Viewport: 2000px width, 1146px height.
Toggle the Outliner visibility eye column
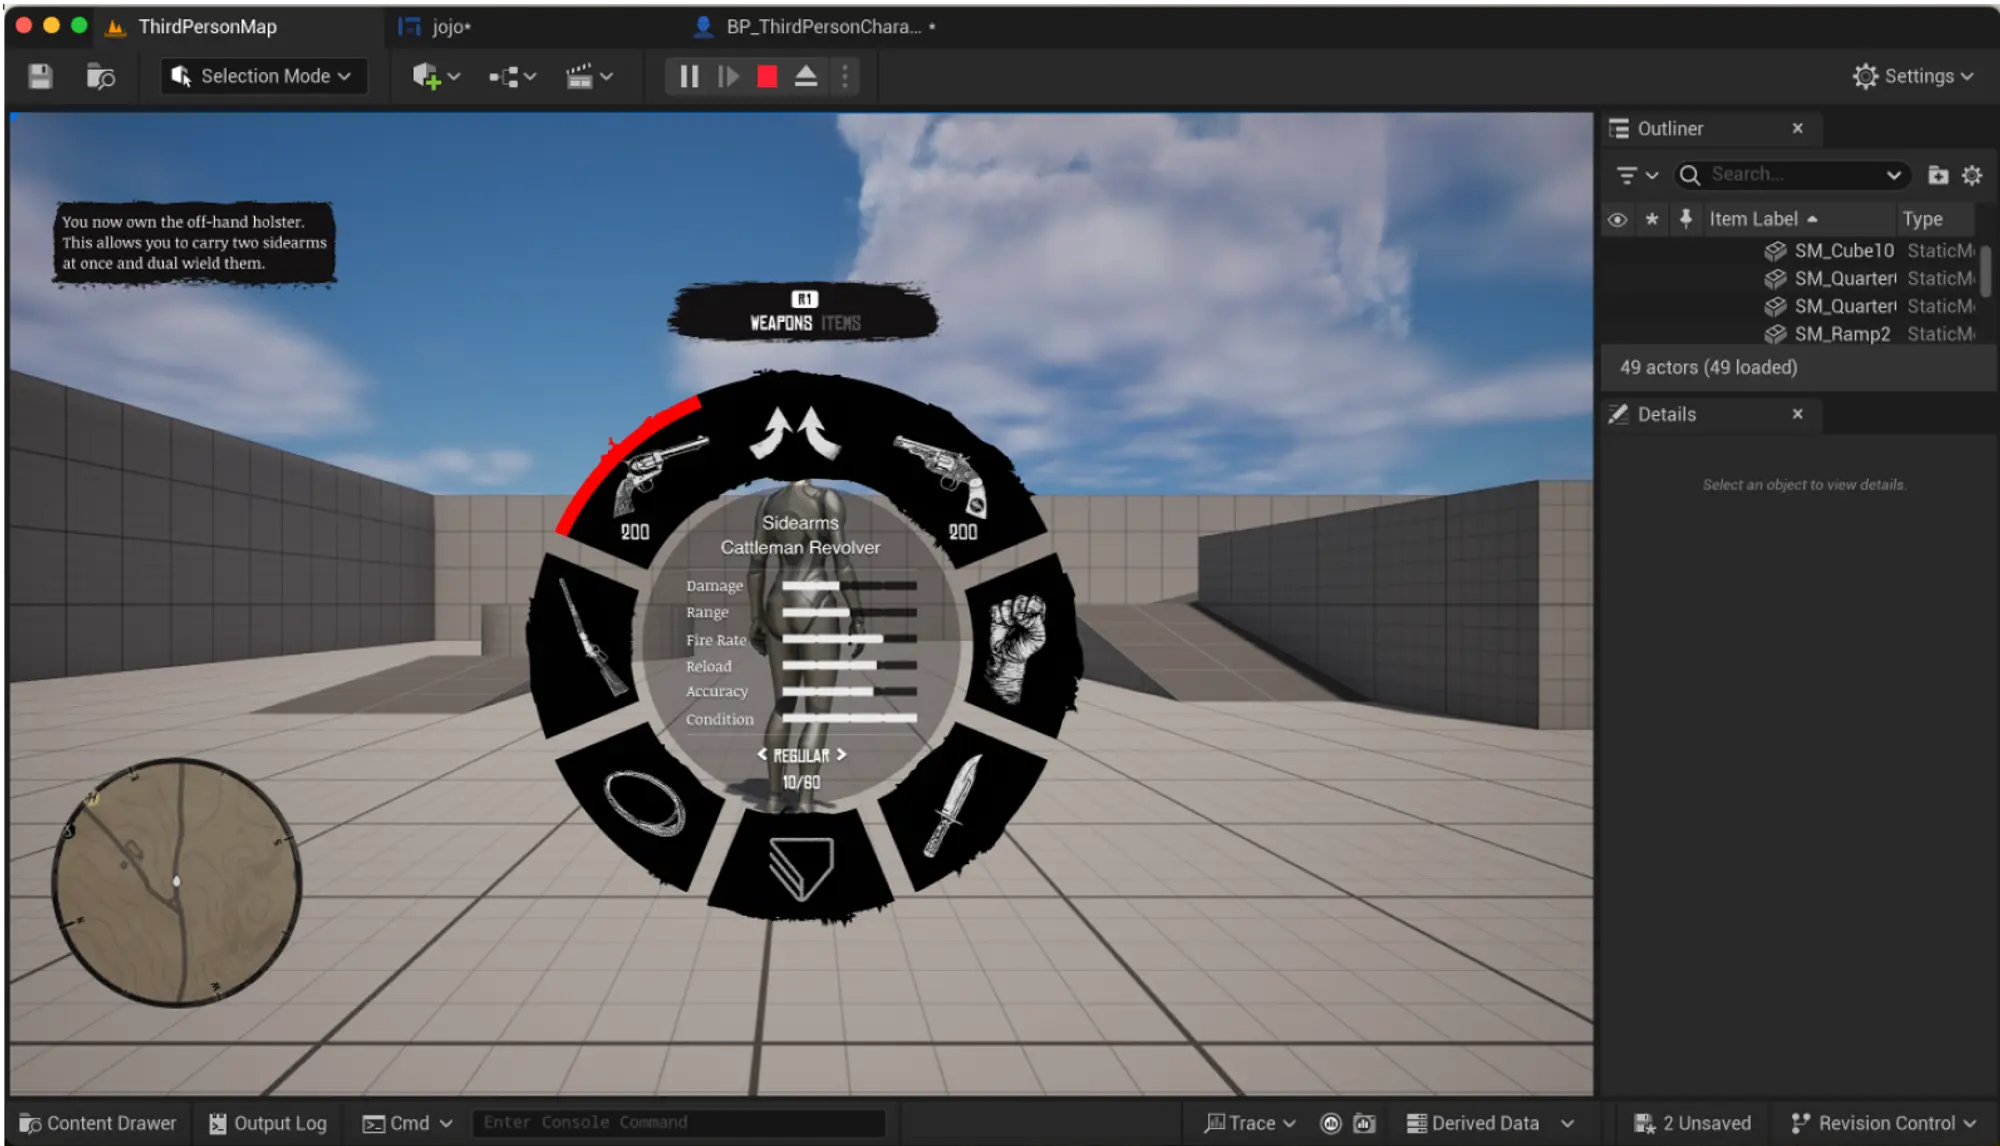pyautogui.click(x=1617, y=219)
